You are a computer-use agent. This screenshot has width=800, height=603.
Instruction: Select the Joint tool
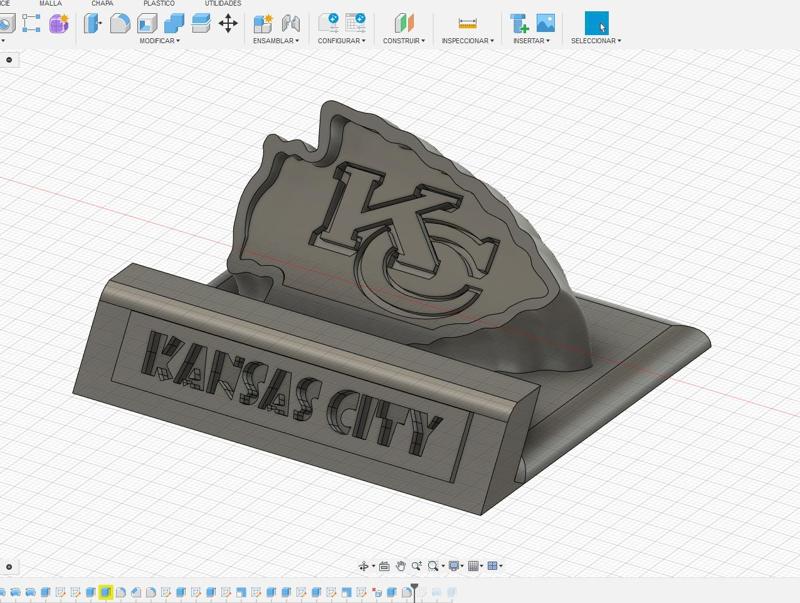coord(290,23)
